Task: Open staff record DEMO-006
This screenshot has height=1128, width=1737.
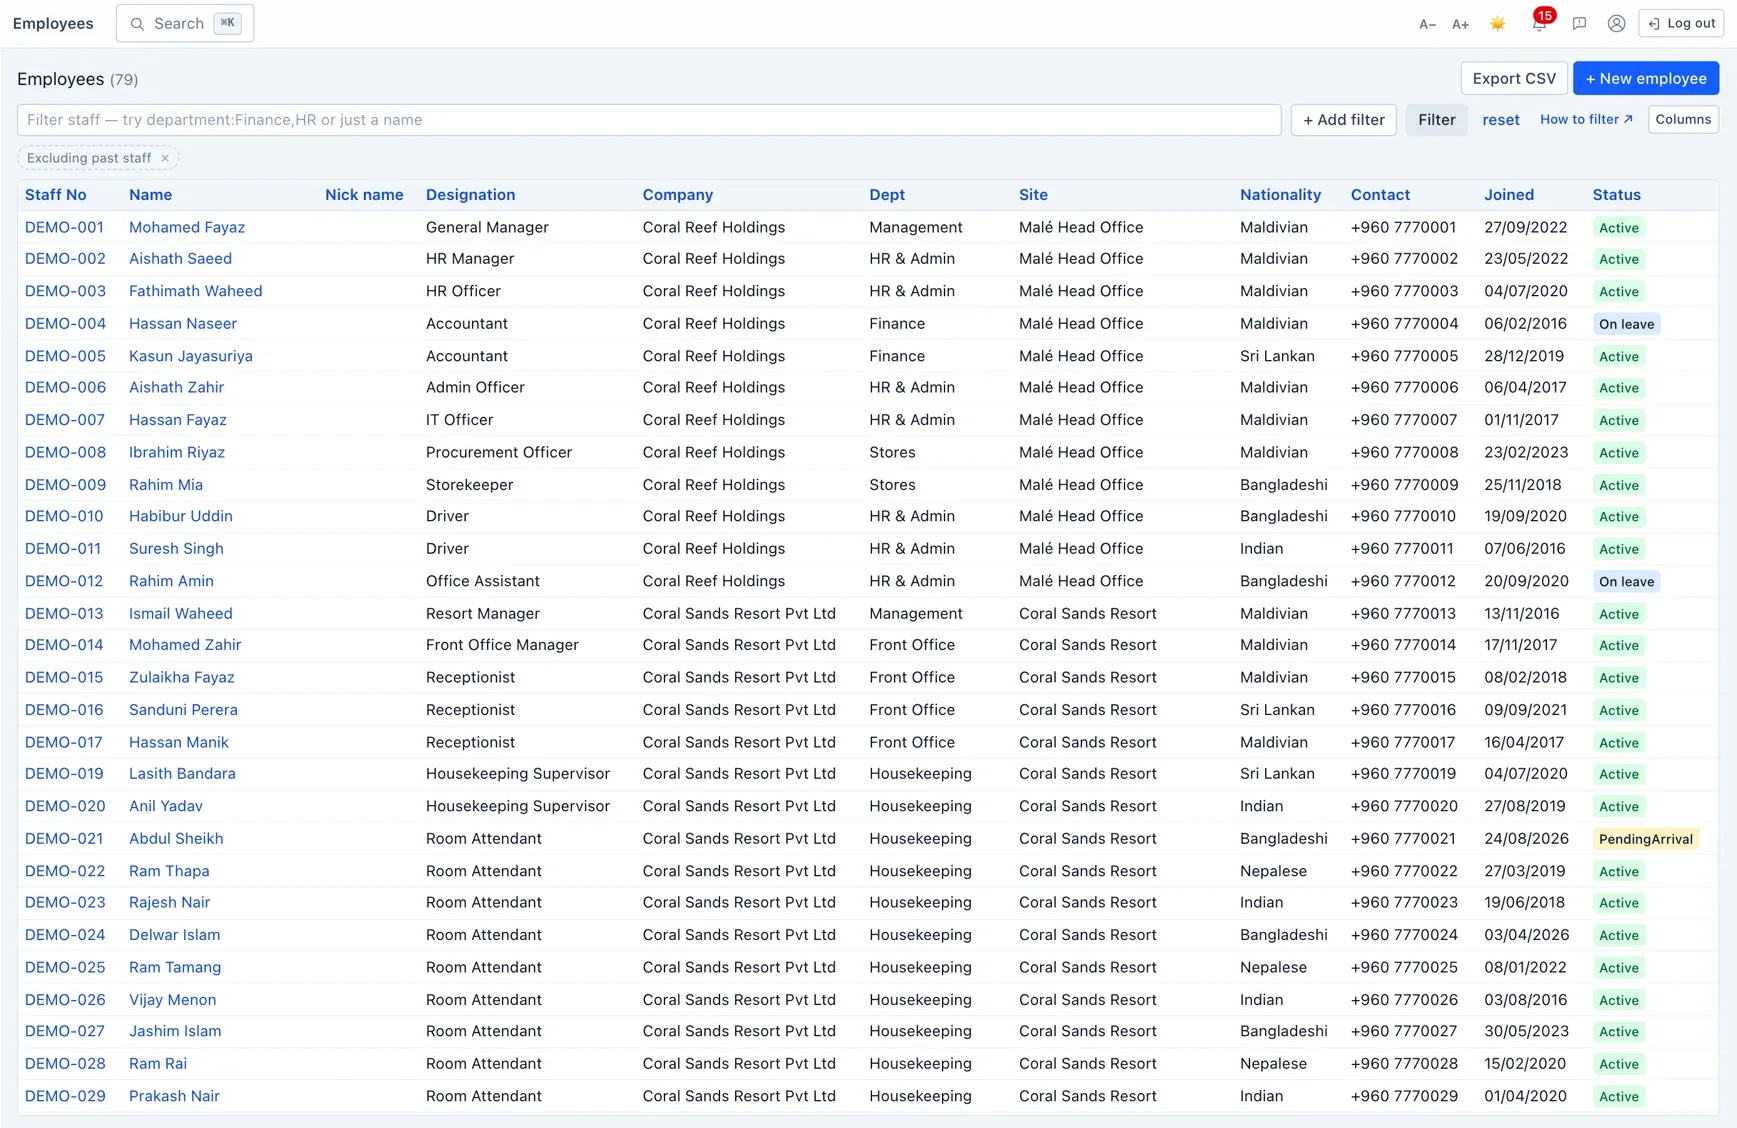Action: [x=65, y=388]
